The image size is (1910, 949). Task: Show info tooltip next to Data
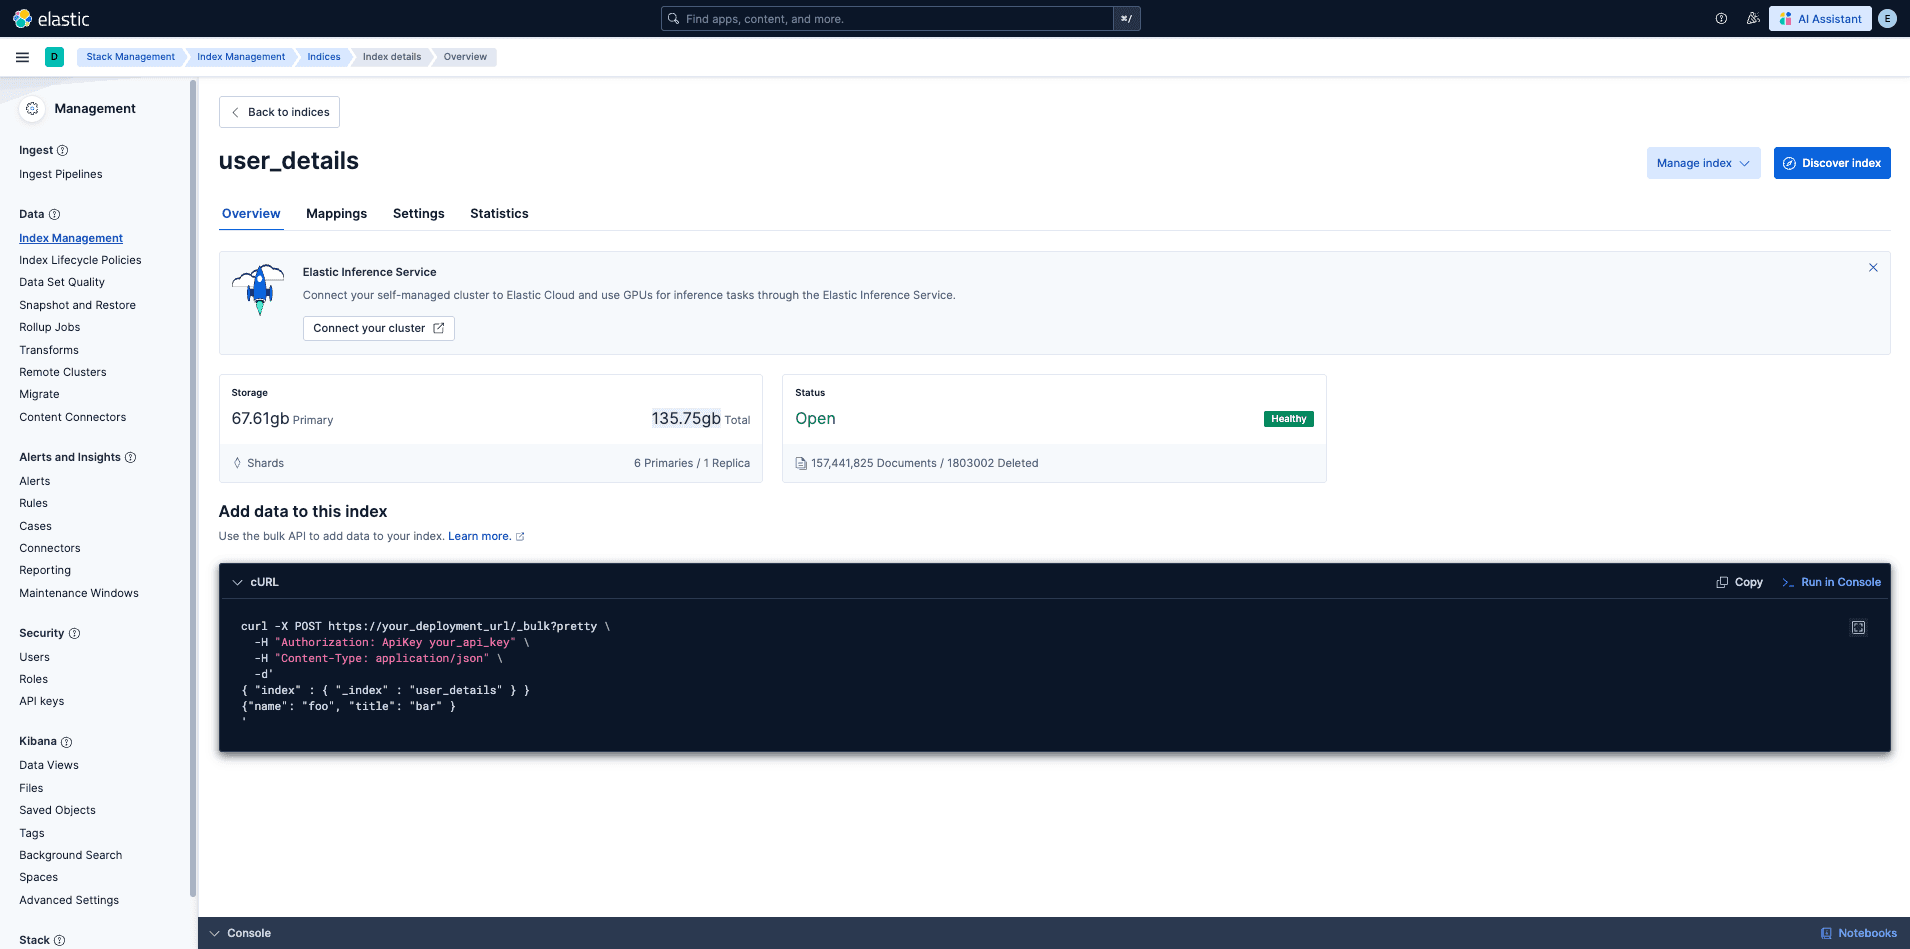tap(54, 215)
